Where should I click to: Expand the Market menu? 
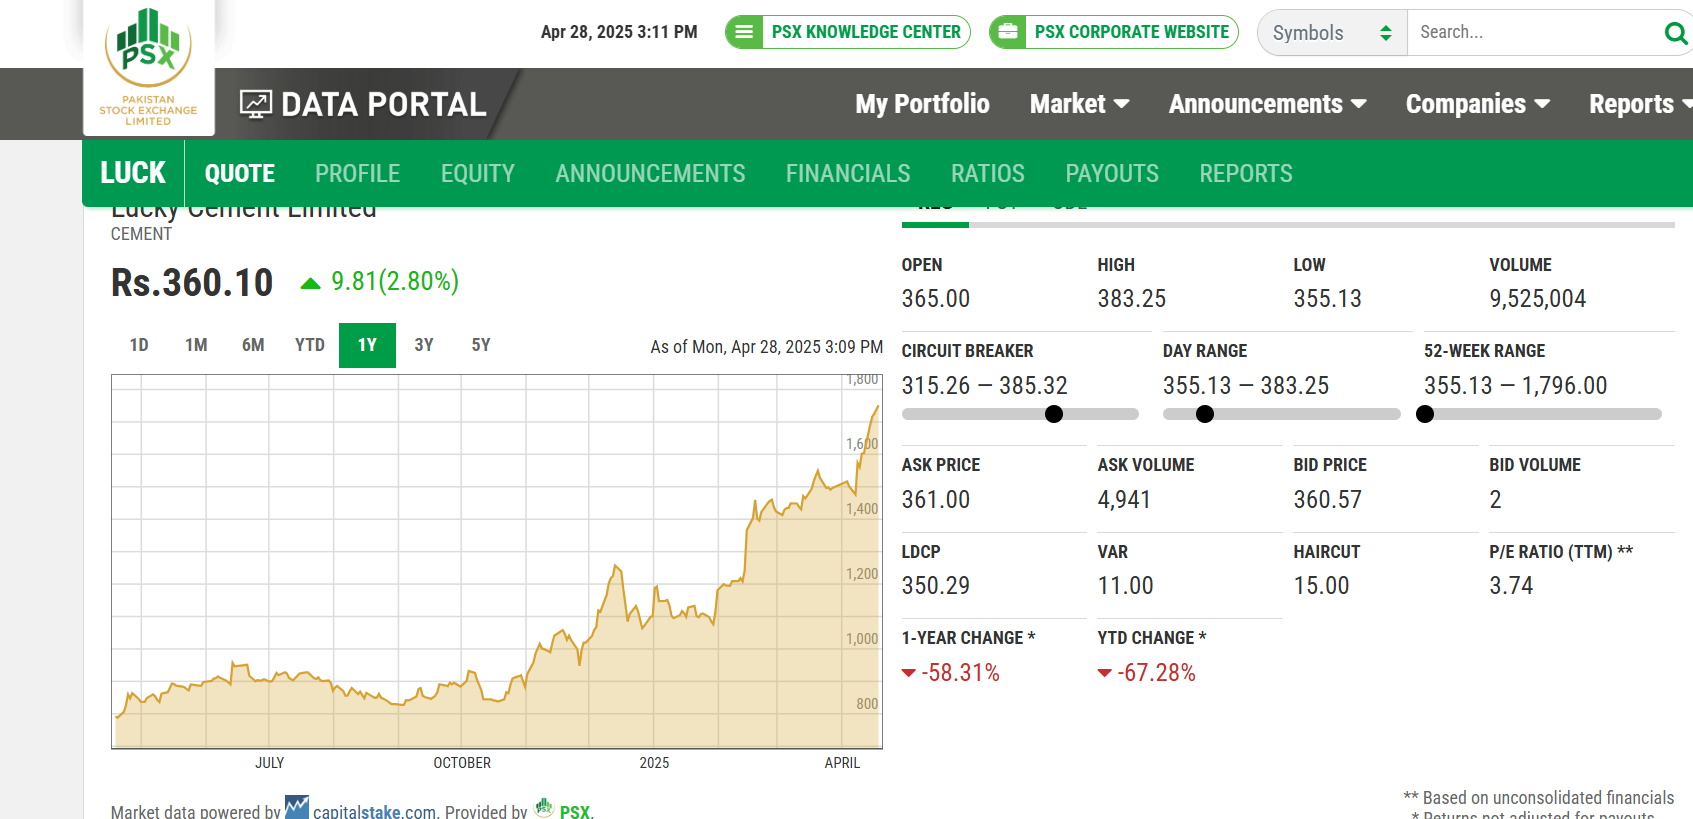[x=1079, y=104]
